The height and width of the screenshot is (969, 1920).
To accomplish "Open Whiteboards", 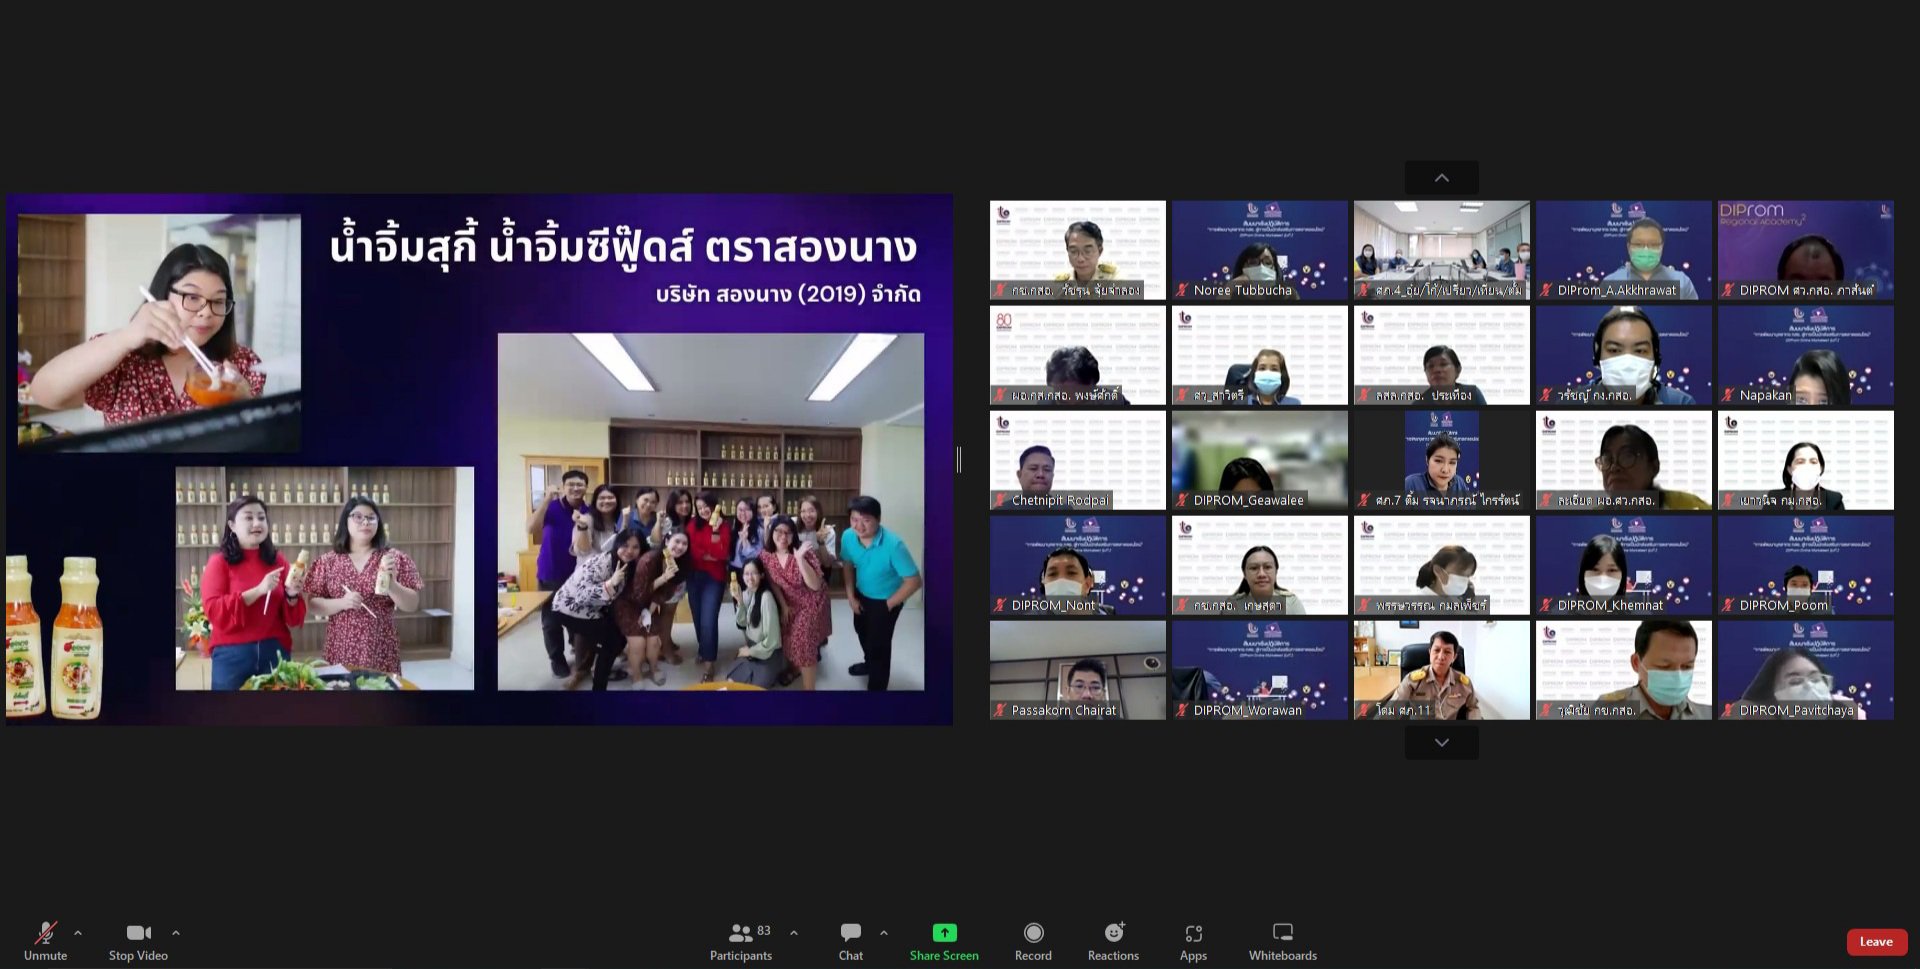I will [1283, 941].
